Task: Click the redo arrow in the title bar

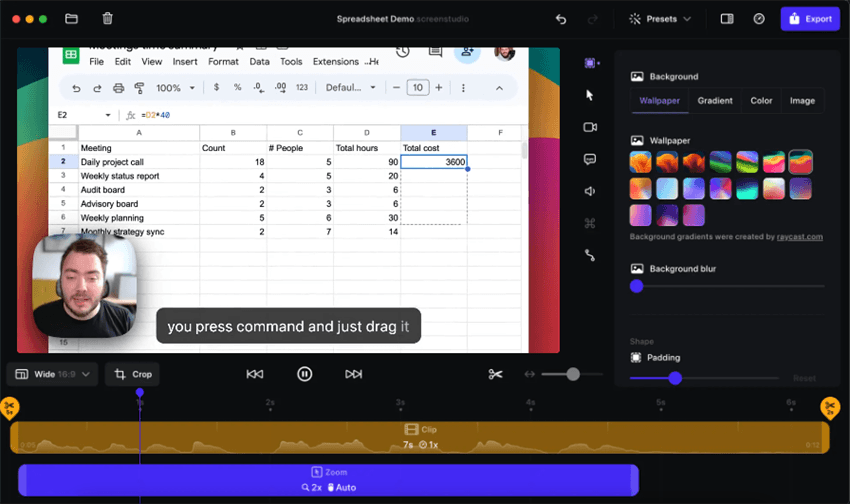Action: coord(593,20)
